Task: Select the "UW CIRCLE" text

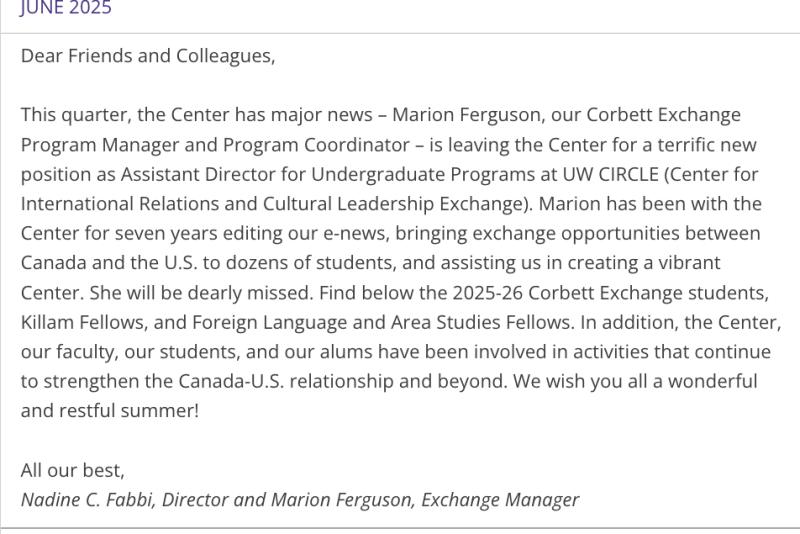Action: coord(610,174)
